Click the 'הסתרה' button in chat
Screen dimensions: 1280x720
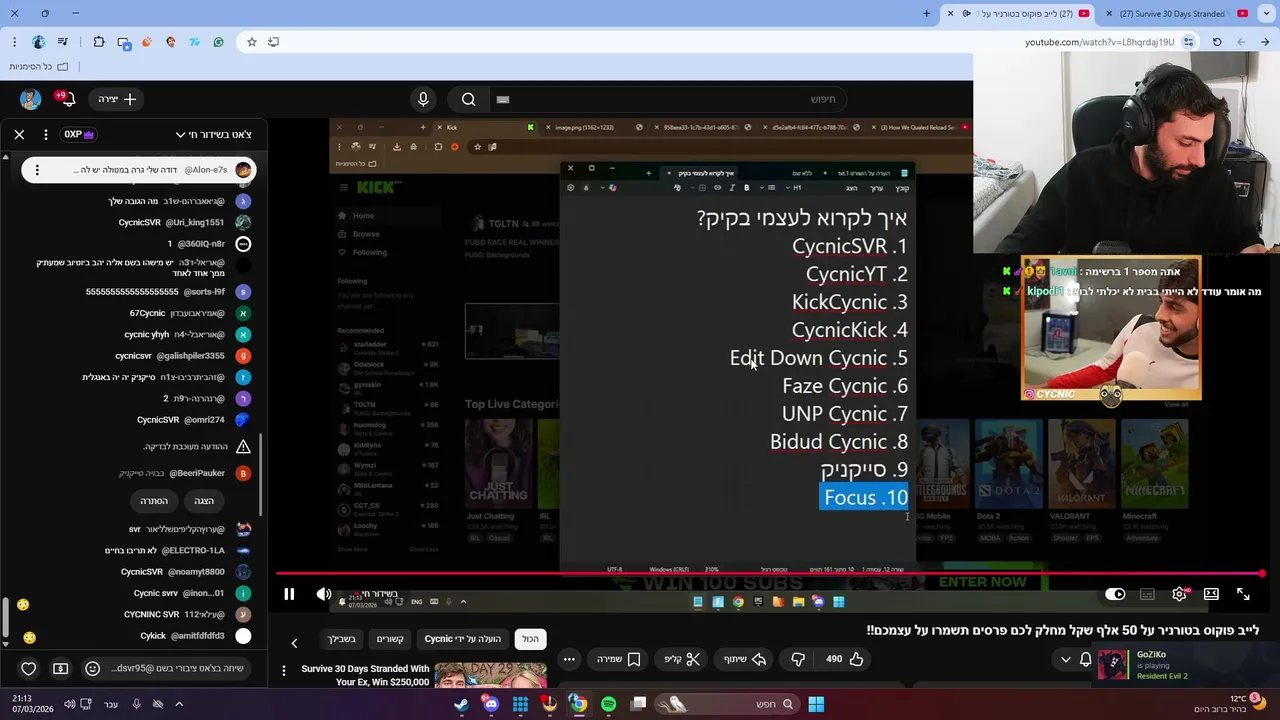[x=154, y=501]
